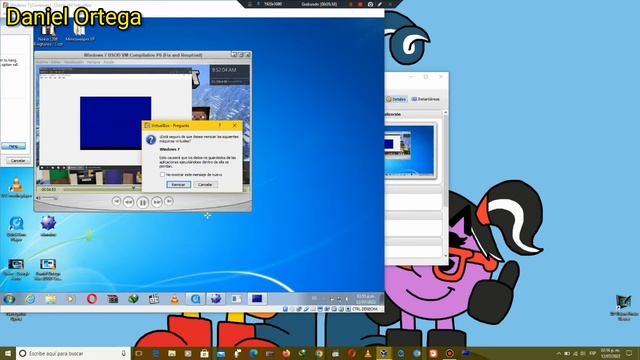Switch to QuickTime on the Windows 7 taskbar
Screen dimensions: 640x360
click(196, 299)
